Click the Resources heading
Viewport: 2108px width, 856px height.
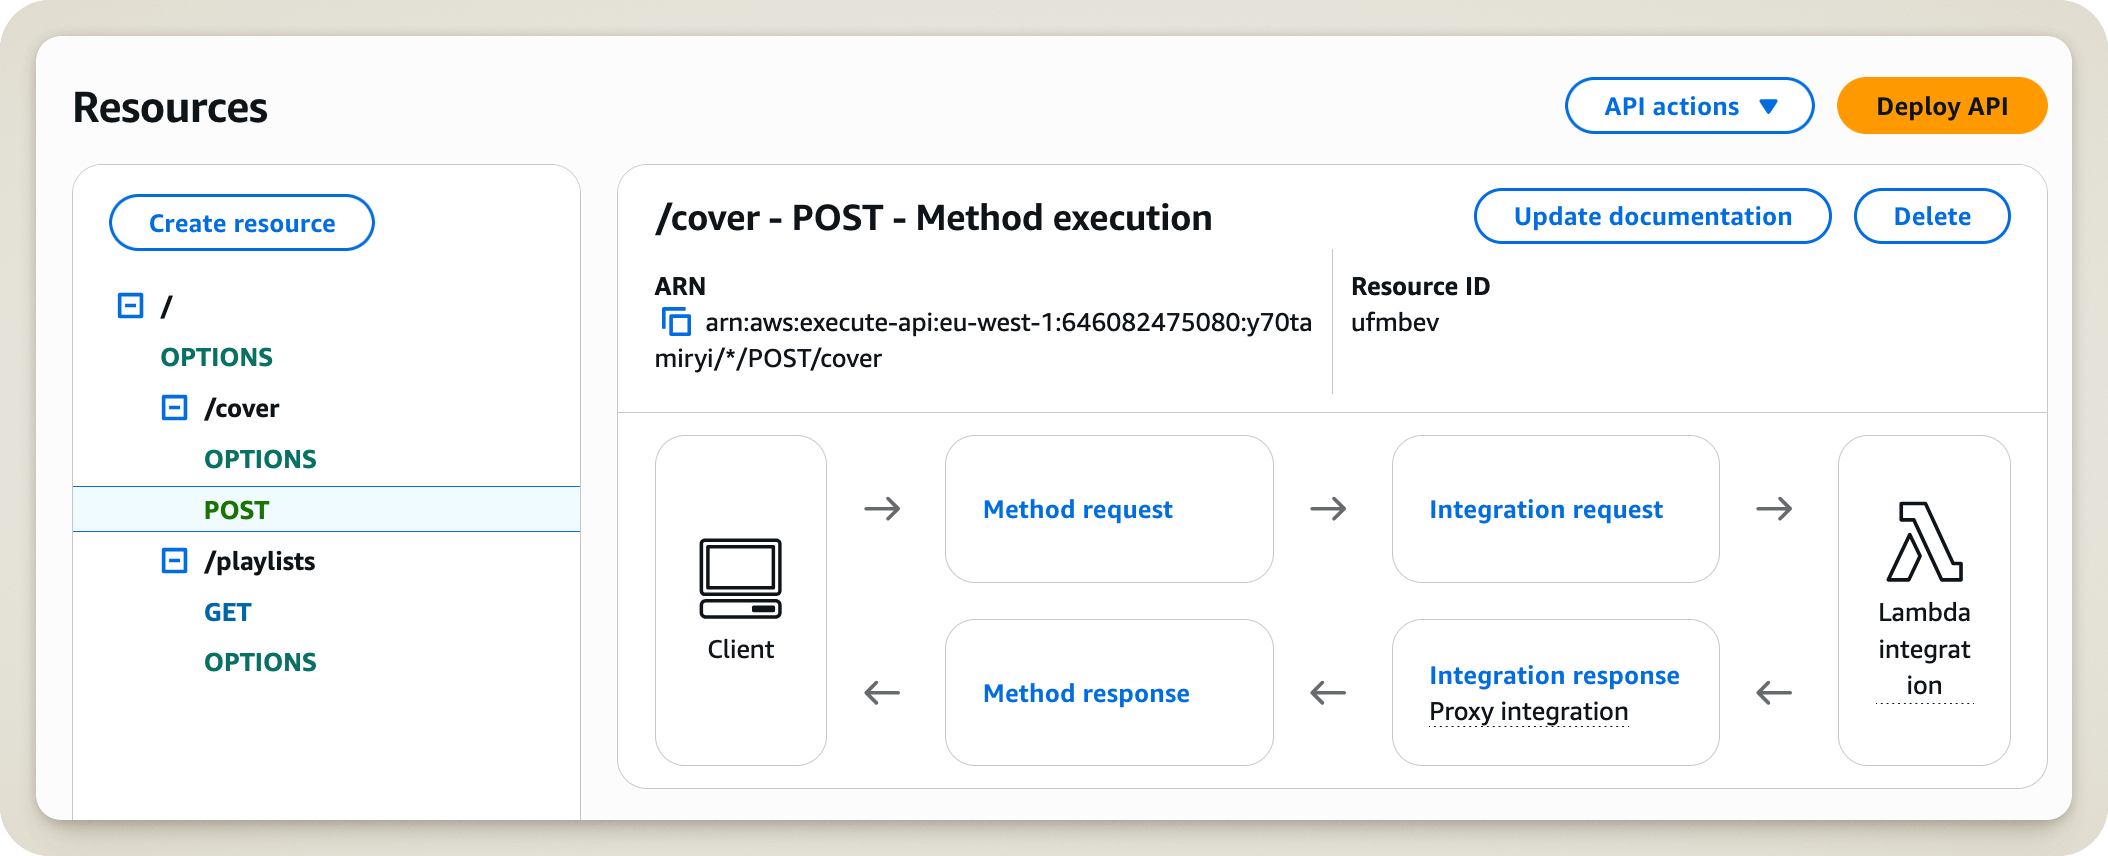[x=170, y=107]
